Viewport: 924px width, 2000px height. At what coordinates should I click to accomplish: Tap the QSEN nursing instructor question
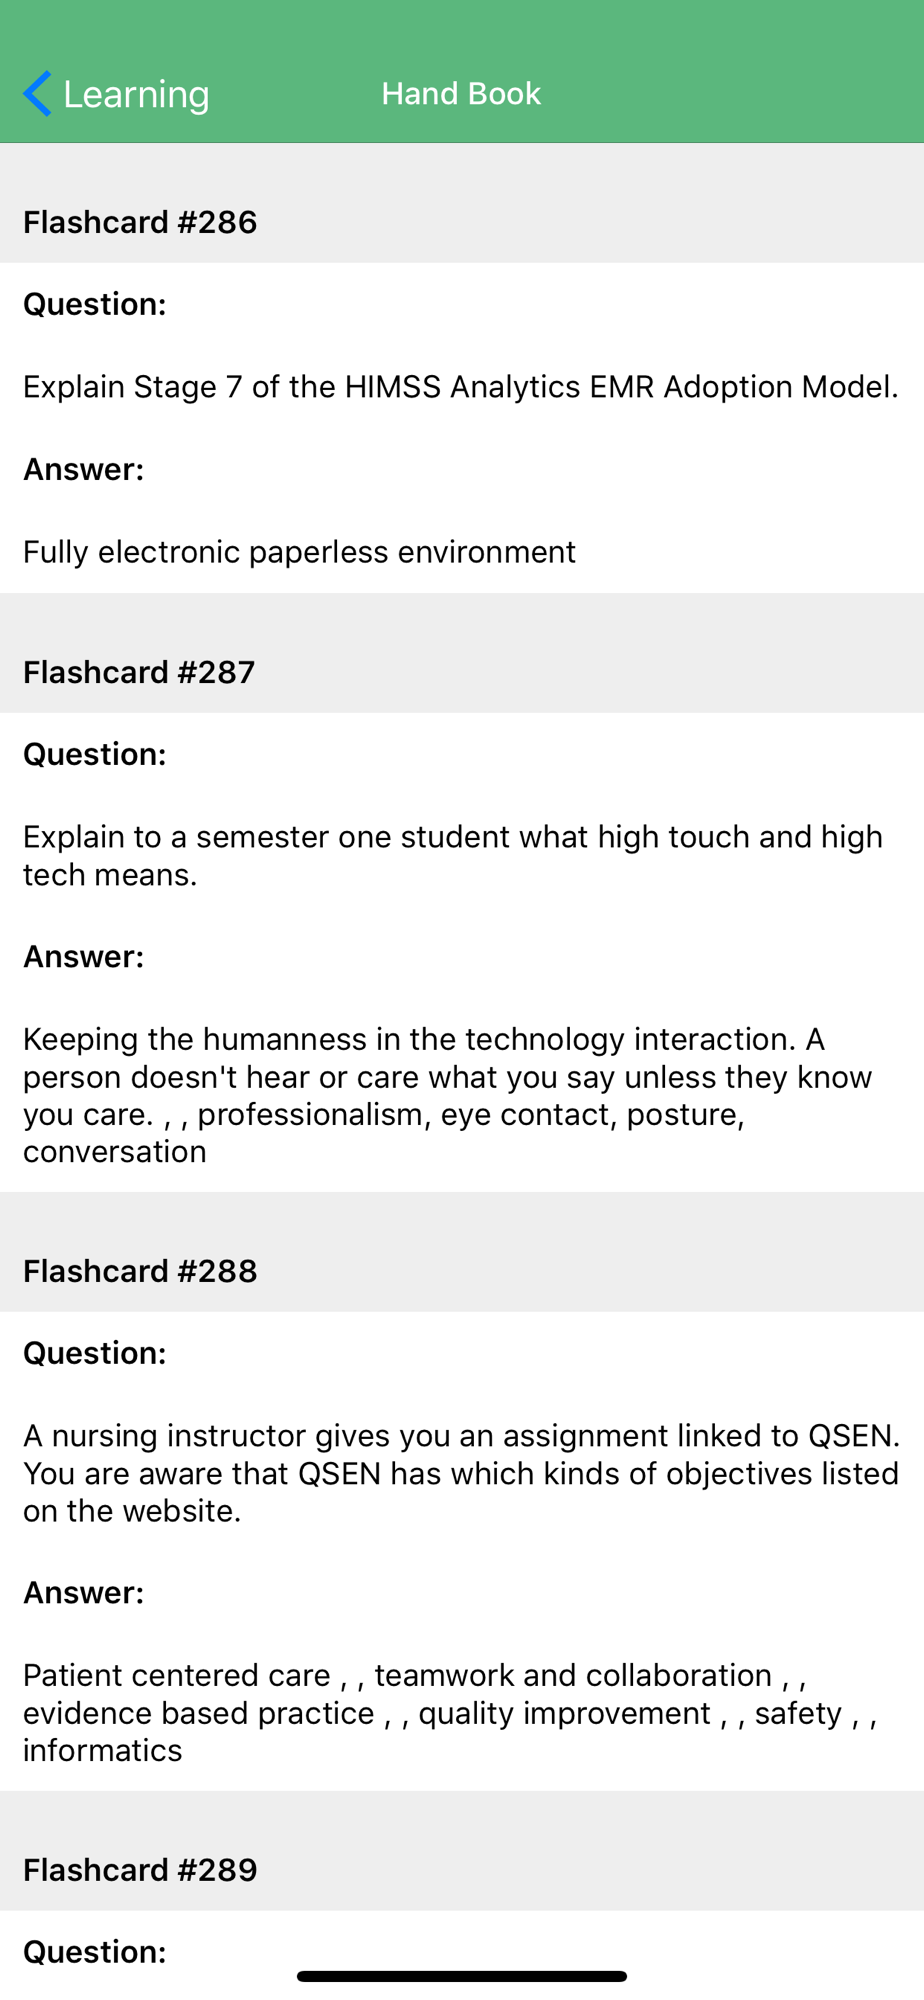tap(462, 1473)
